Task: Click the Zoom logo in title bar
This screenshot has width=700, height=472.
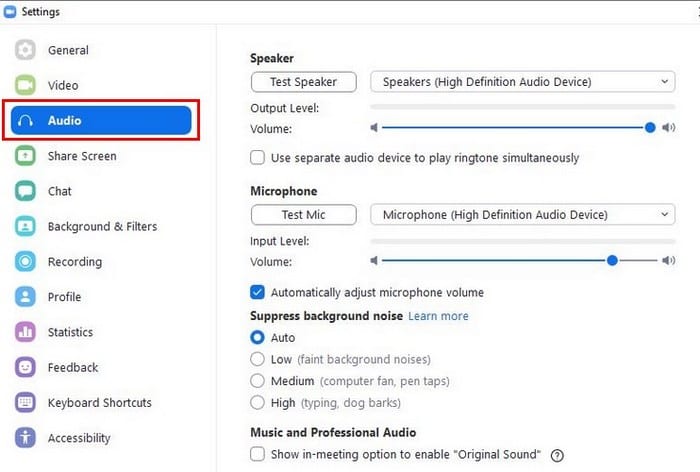Action: coord(10,12)
